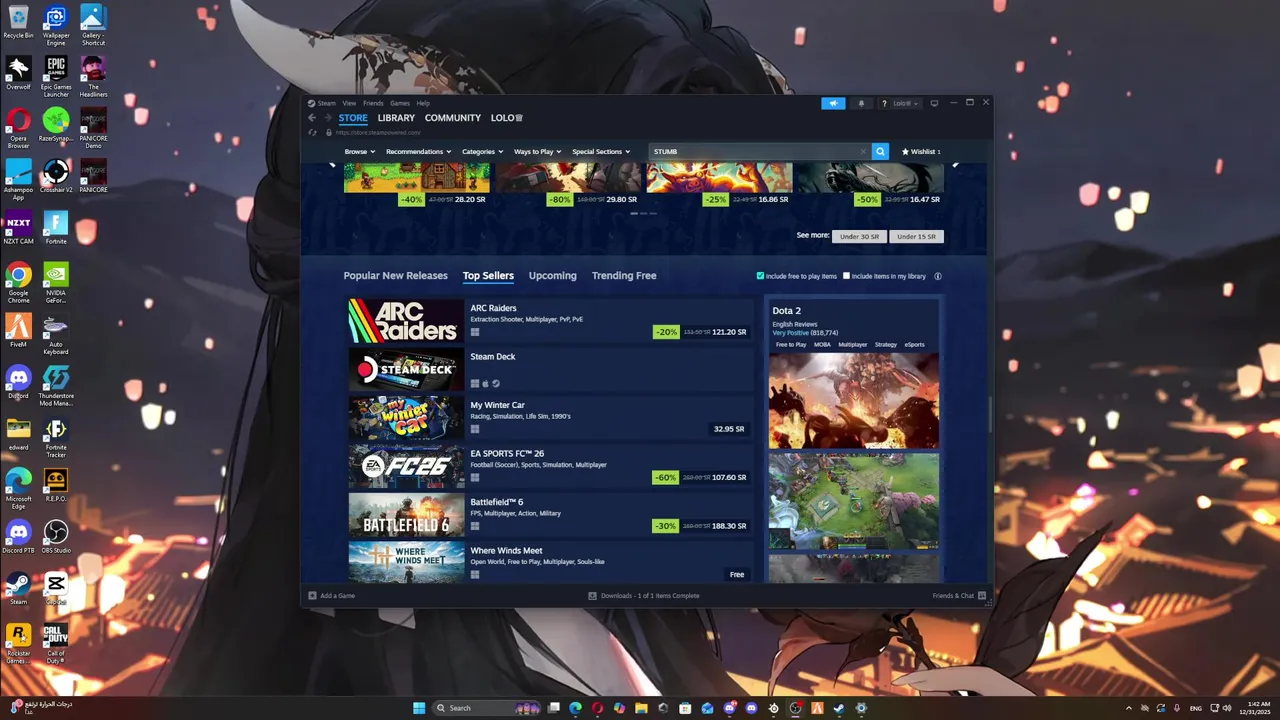Open the Rockstar Games desktop icon
Screen dimensions: 1280x720
18,643
